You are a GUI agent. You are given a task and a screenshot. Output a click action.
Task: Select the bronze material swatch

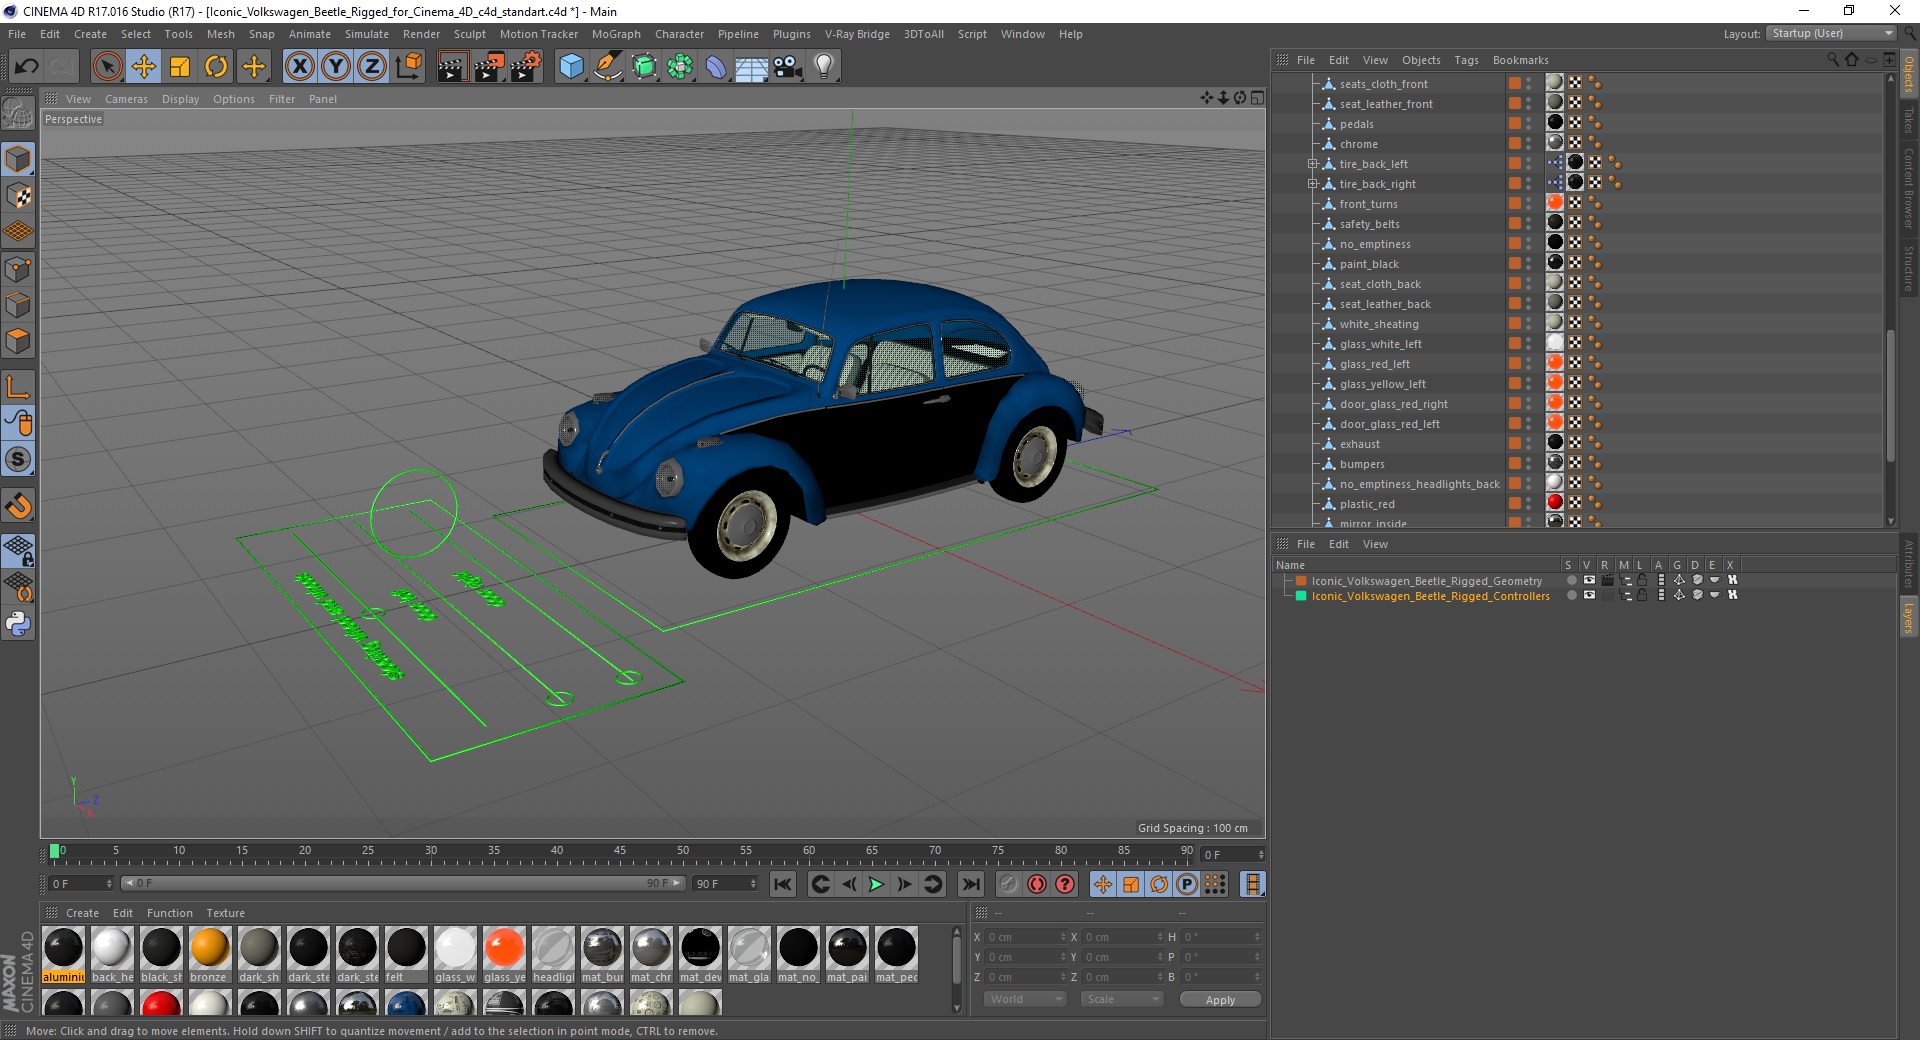(x=210, y=954)
